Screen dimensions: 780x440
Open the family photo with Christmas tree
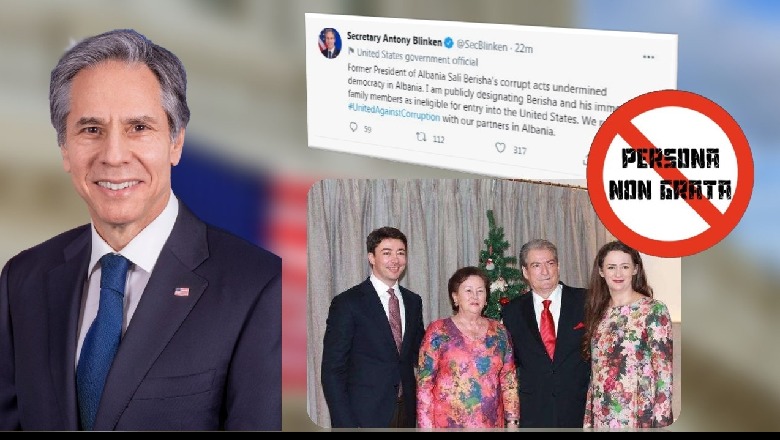coord(493,303)
